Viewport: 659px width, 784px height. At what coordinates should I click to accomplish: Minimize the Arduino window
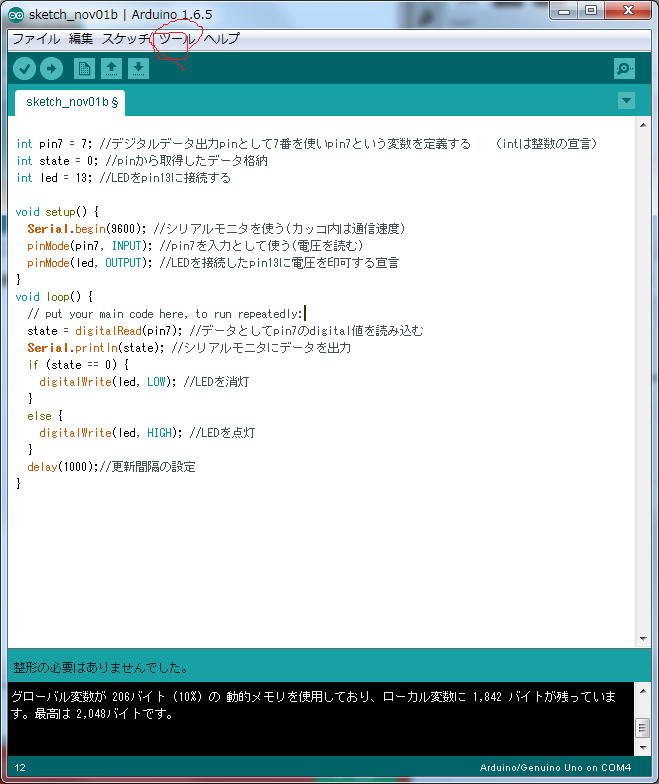(564, 11)
